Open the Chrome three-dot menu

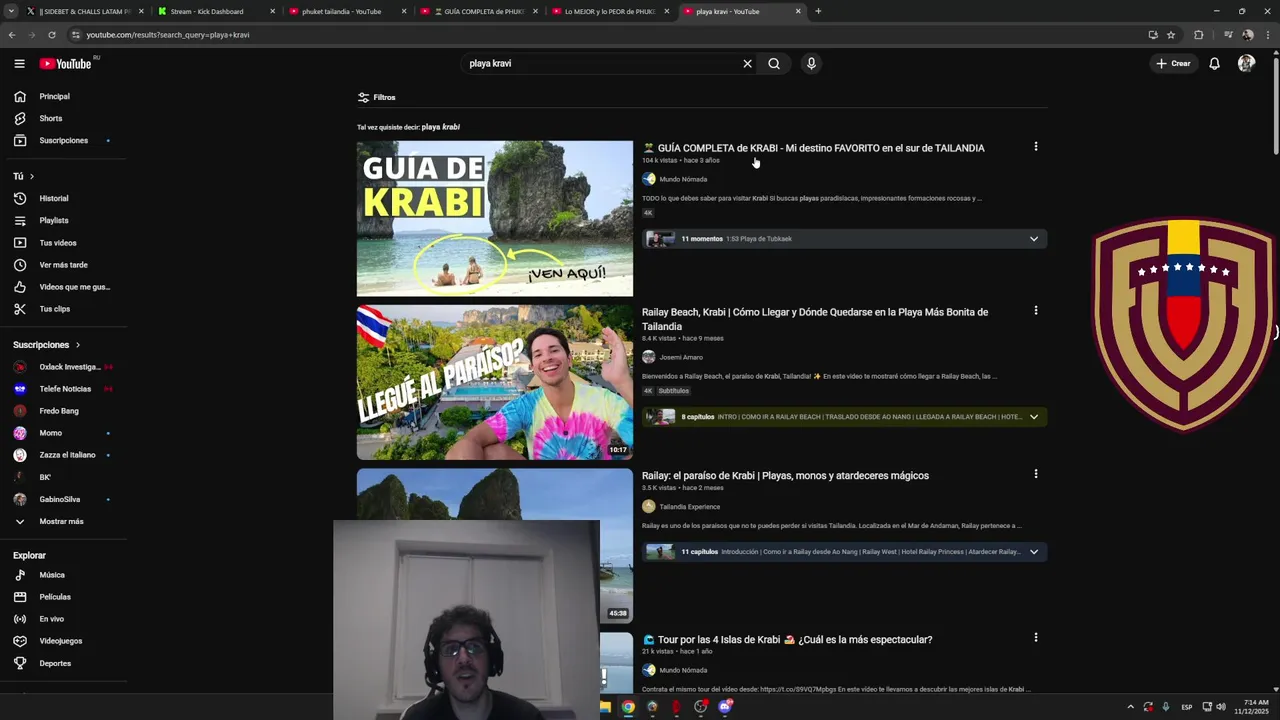coord(1266,35)
